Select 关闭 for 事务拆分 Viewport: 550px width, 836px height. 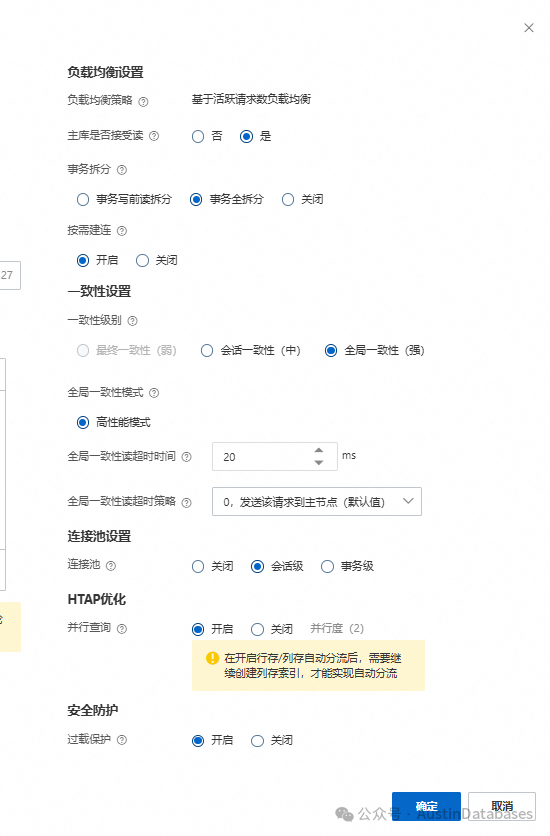(288, 199)
